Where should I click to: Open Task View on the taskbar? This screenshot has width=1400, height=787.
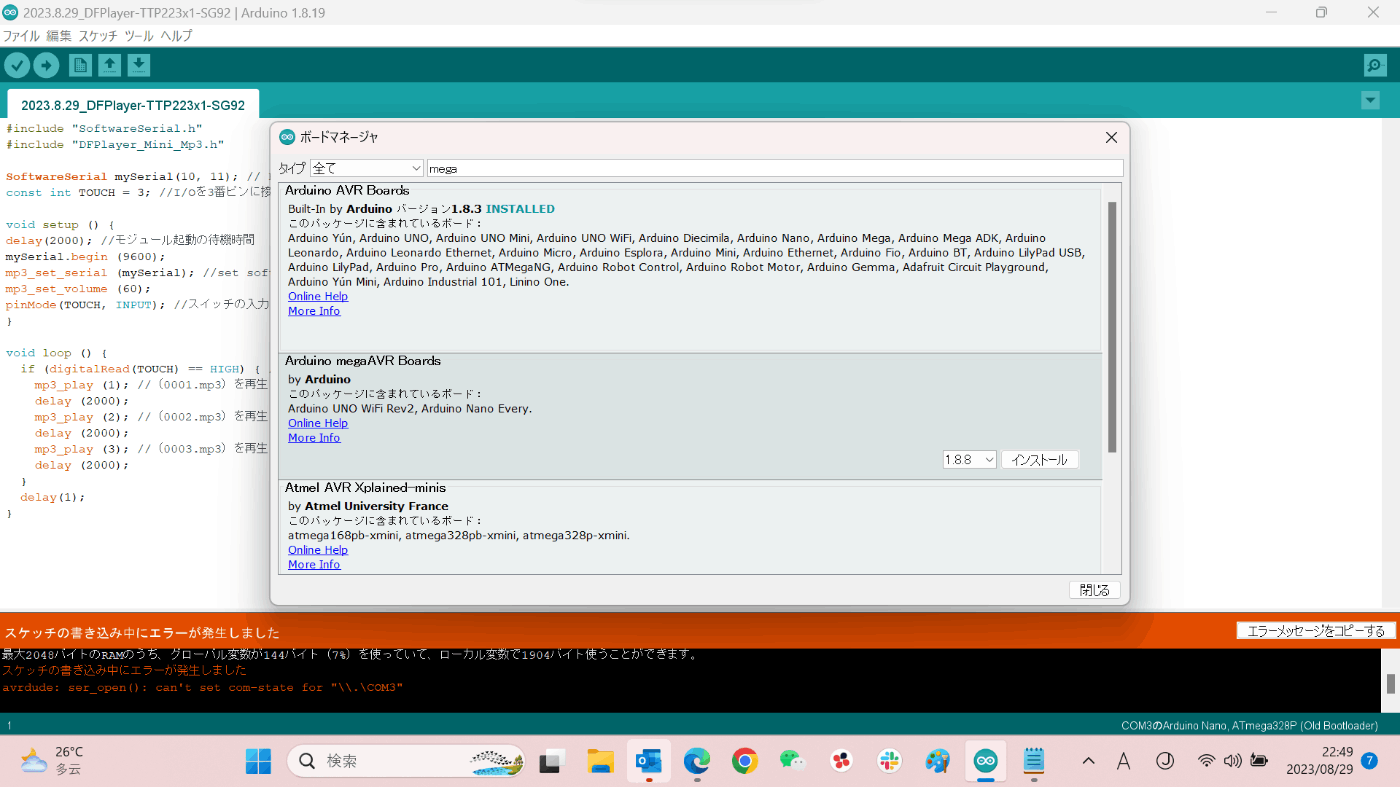(x=553, y=761)
